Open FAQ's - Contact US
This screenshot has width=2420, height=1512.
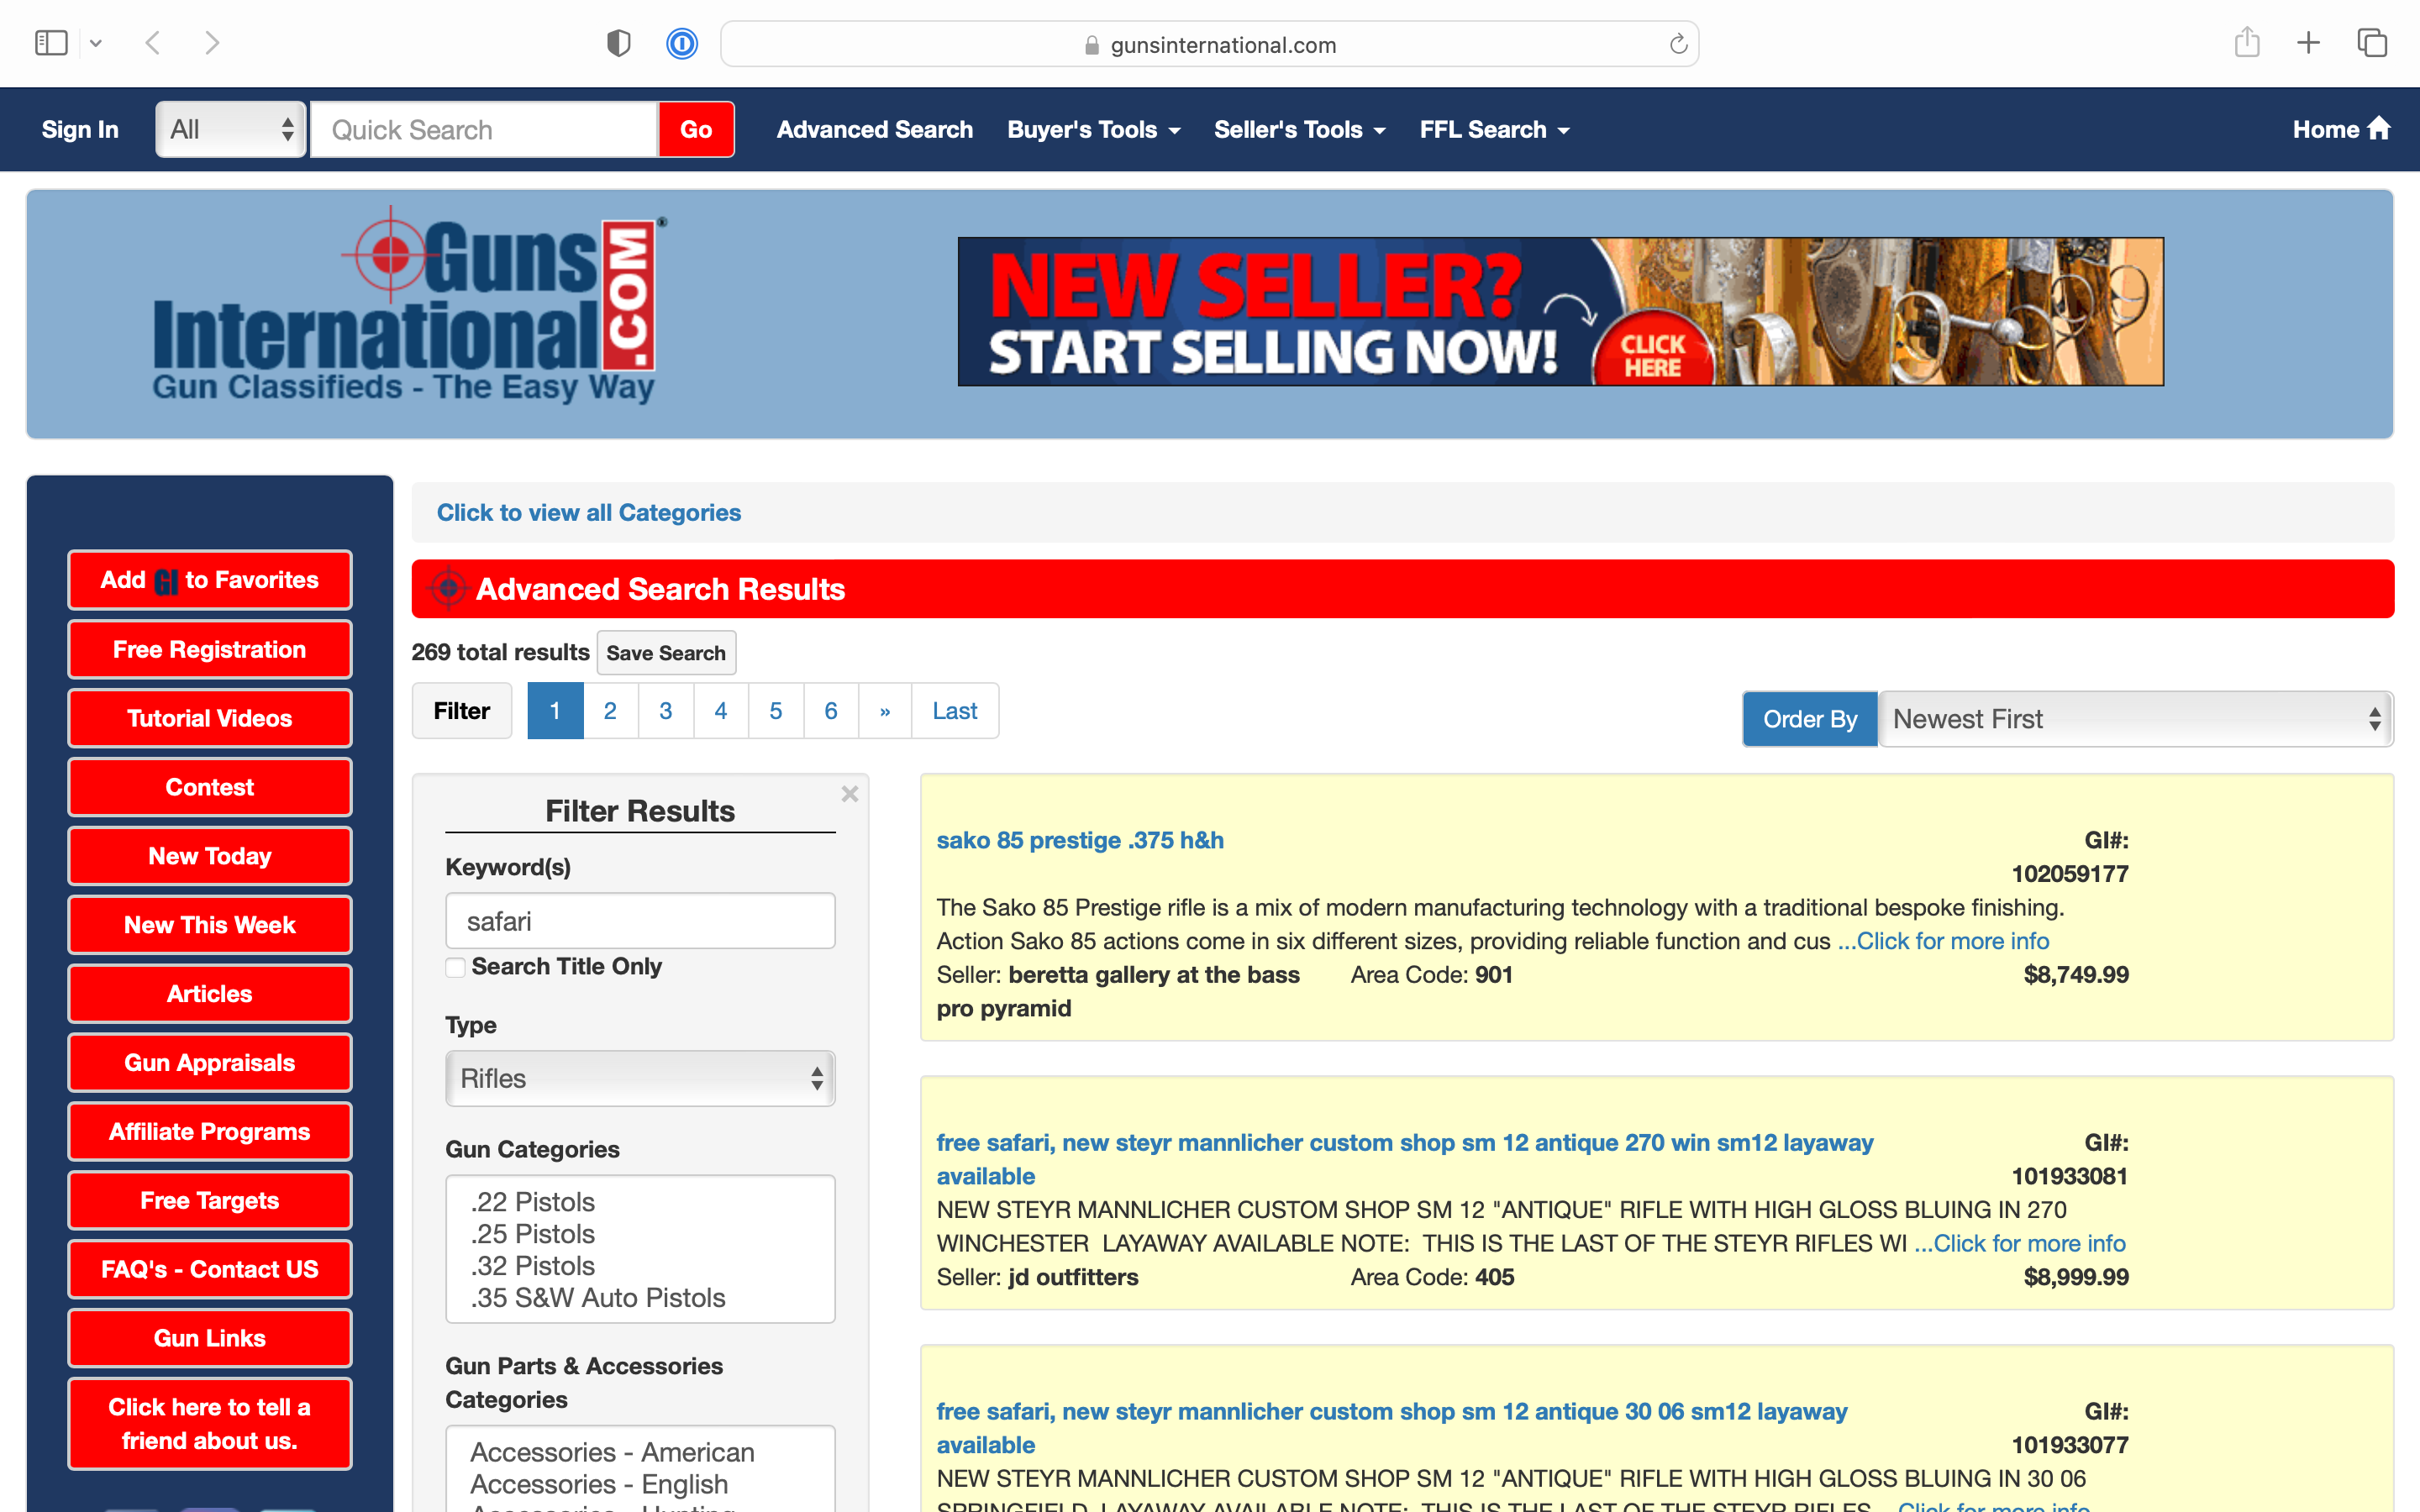tap(210, 1270)
